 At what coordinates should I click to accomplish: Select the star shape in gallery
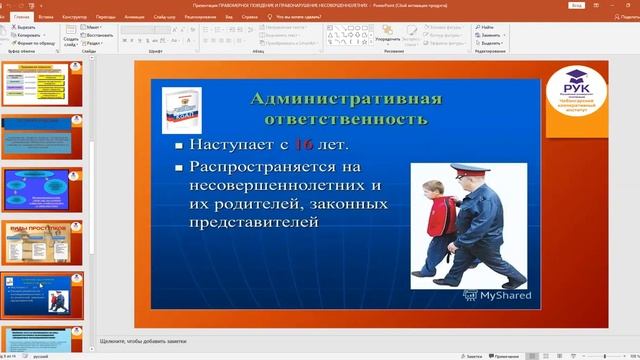tap(364, 42)
